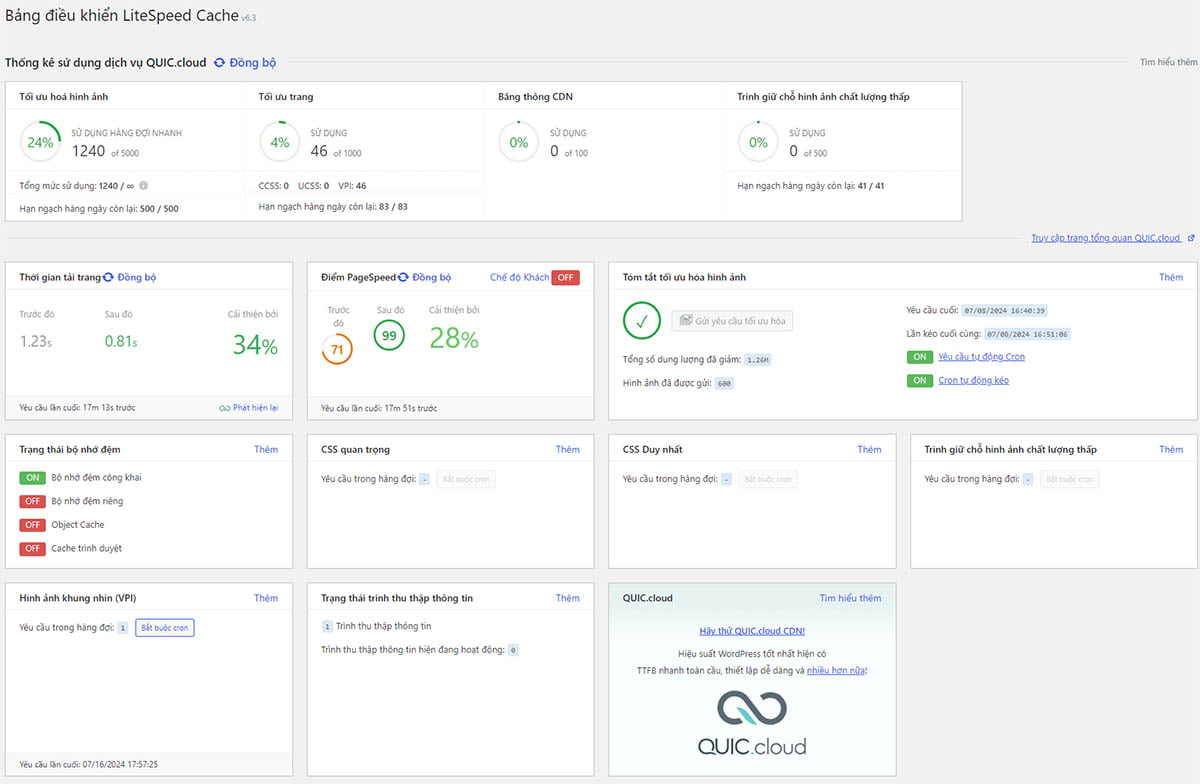This screenshot has height=784, width=1200.
Task: Open Tìm hiểu thêm link at top right
Action: point(1169,62)
